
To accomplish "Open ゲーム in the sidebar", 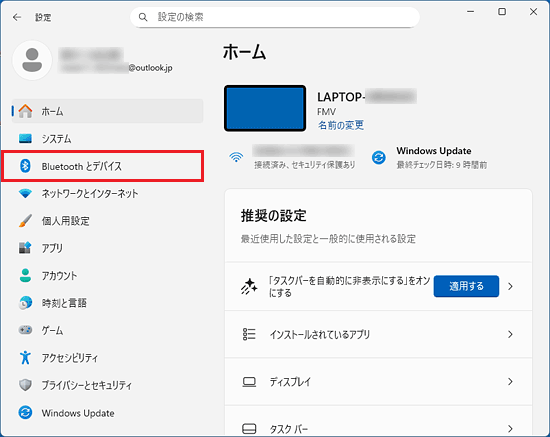I will (107, 330).
